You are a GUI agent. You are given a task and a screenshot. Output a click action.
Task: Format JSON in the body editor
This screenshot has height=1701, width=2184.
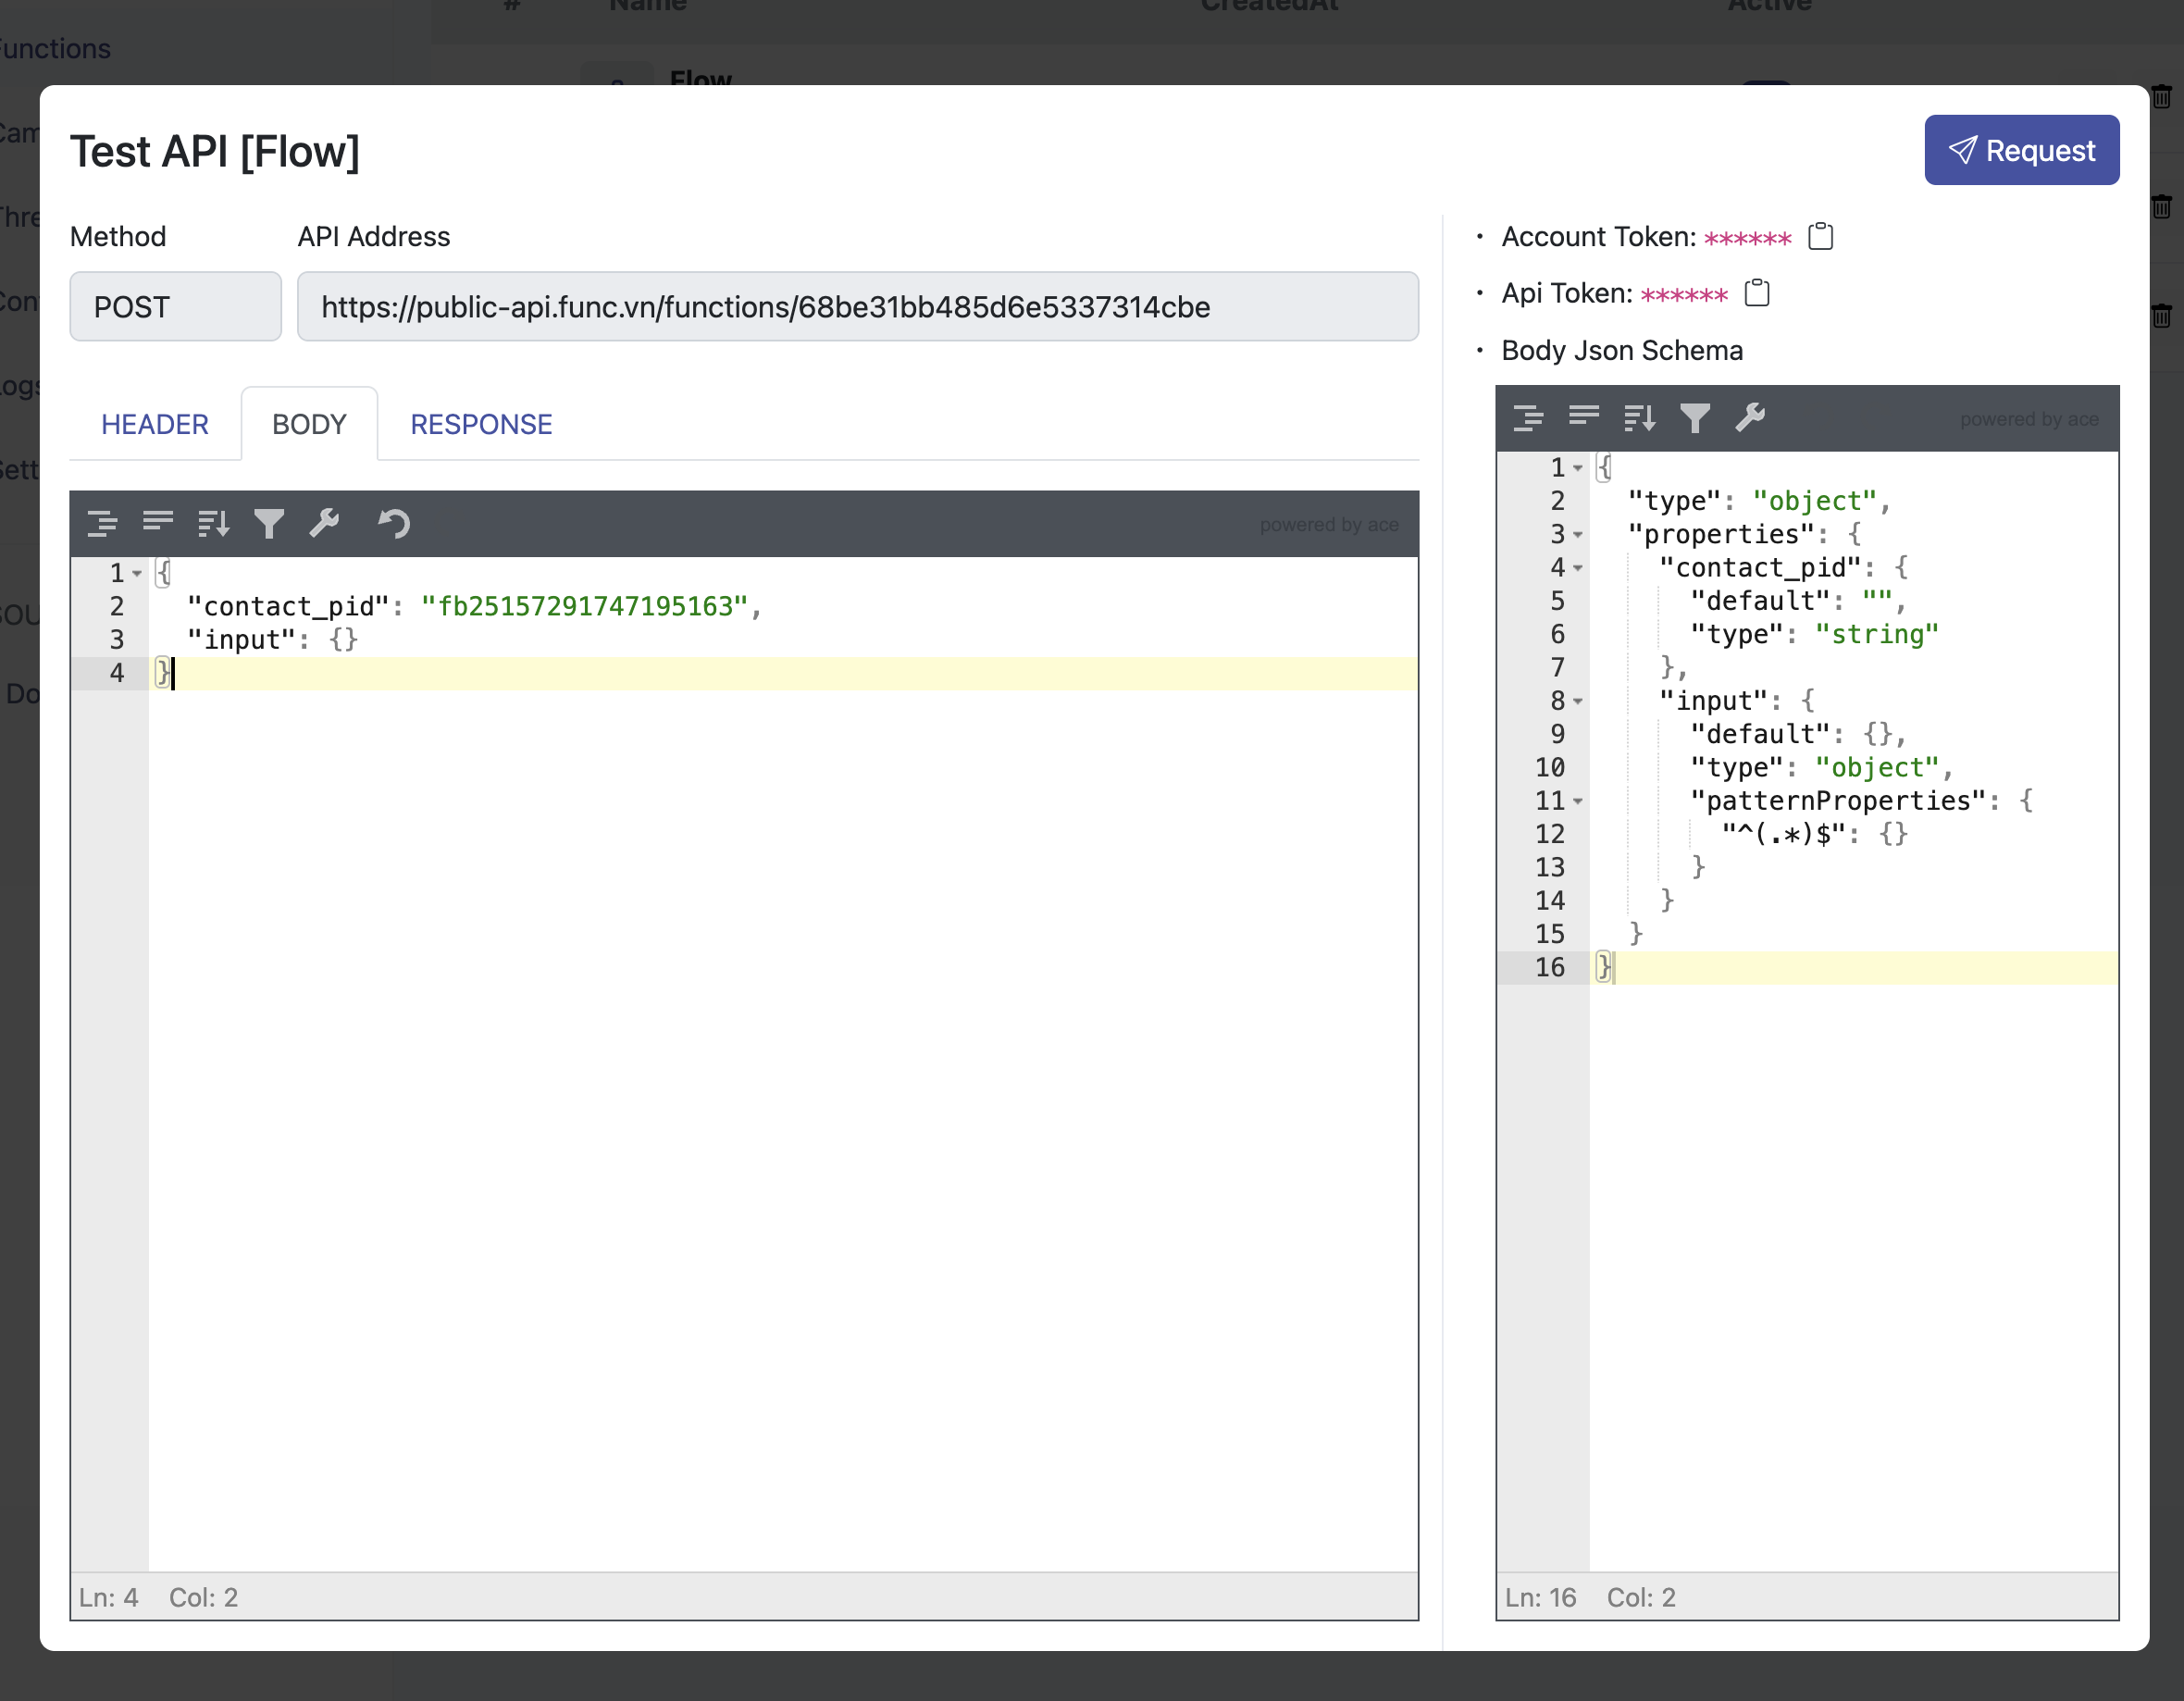(x=102, y=523)
